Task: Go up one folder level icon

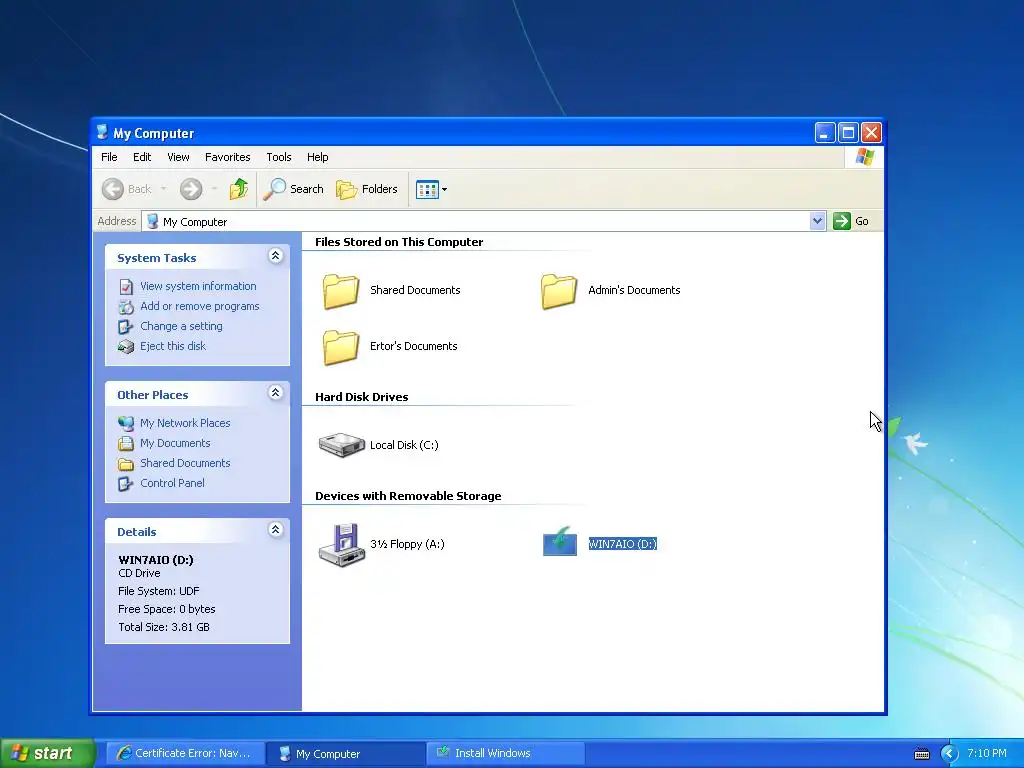Action: [x=238, y=189]
